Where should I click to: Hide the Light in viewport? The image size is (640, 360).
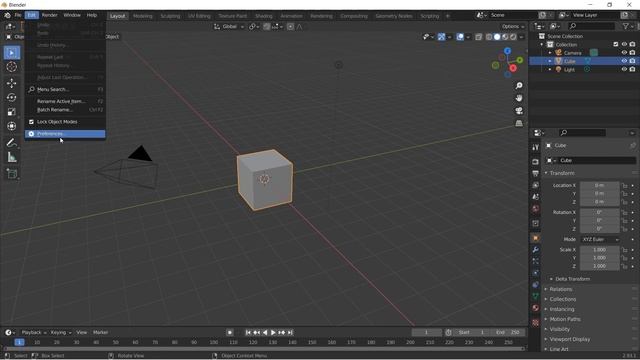[x=624, y=69]
